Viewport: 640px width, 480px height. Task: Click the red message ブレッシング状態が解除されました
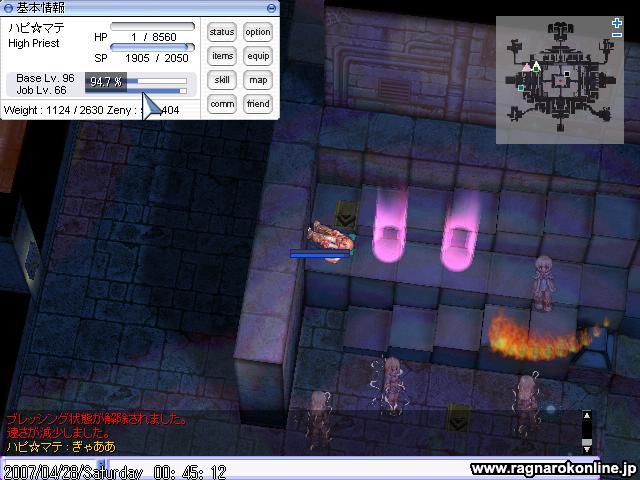point(96,419)
